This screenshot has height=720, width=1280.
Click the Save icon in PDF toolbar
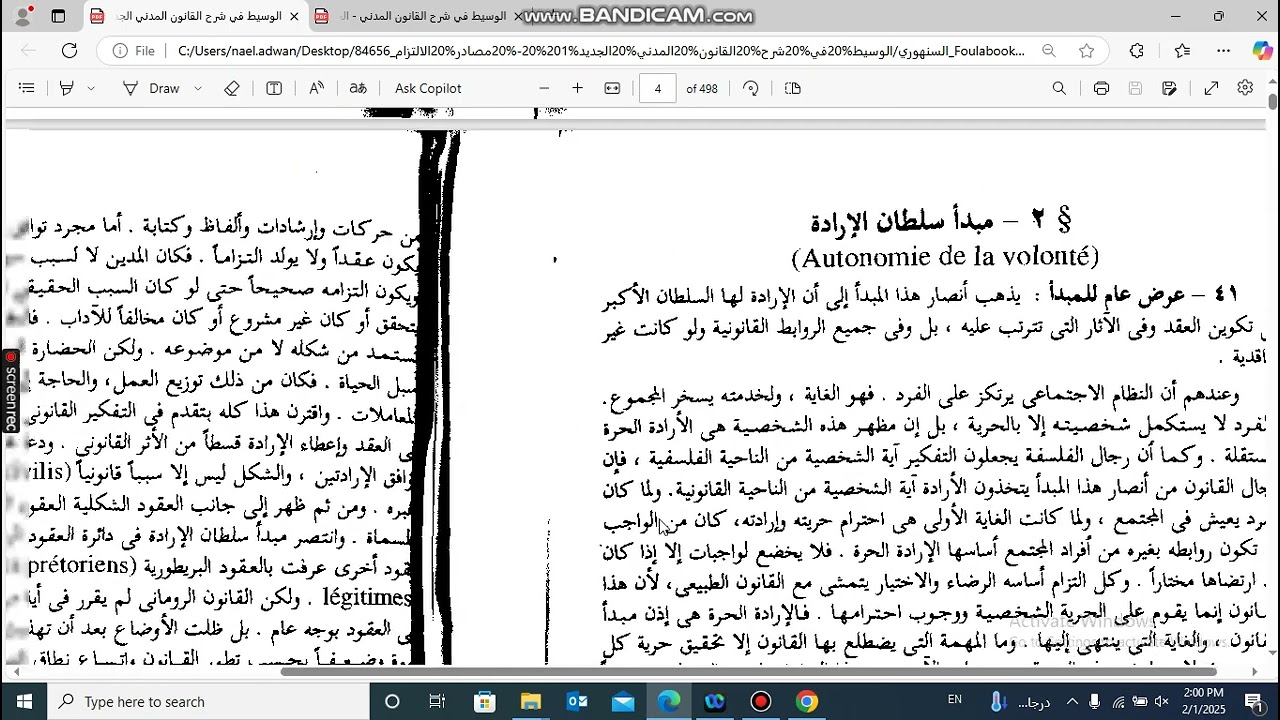point(1135,88)
